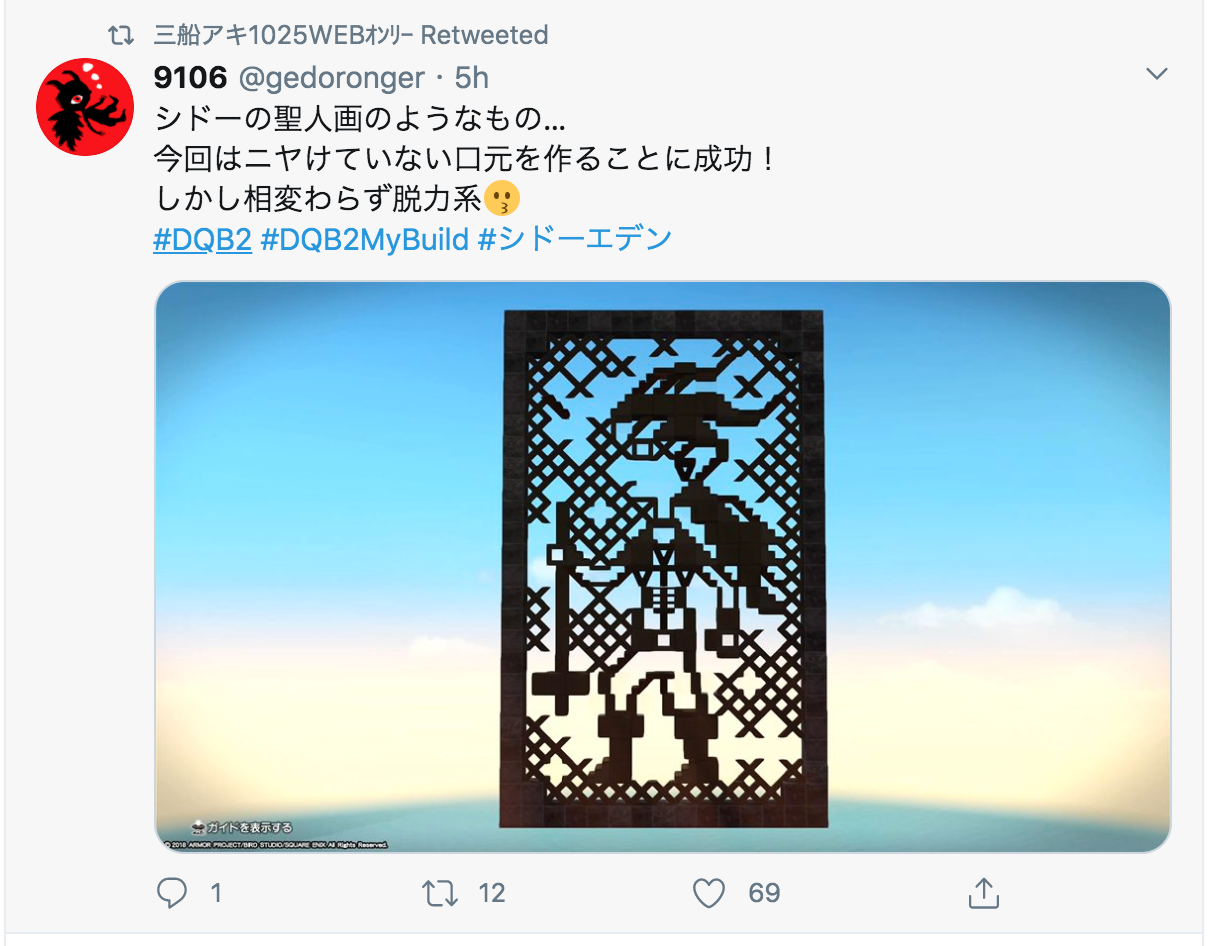View the retweet count 12
This screenshot has height=946, width=1226.
tap(492, 893)
